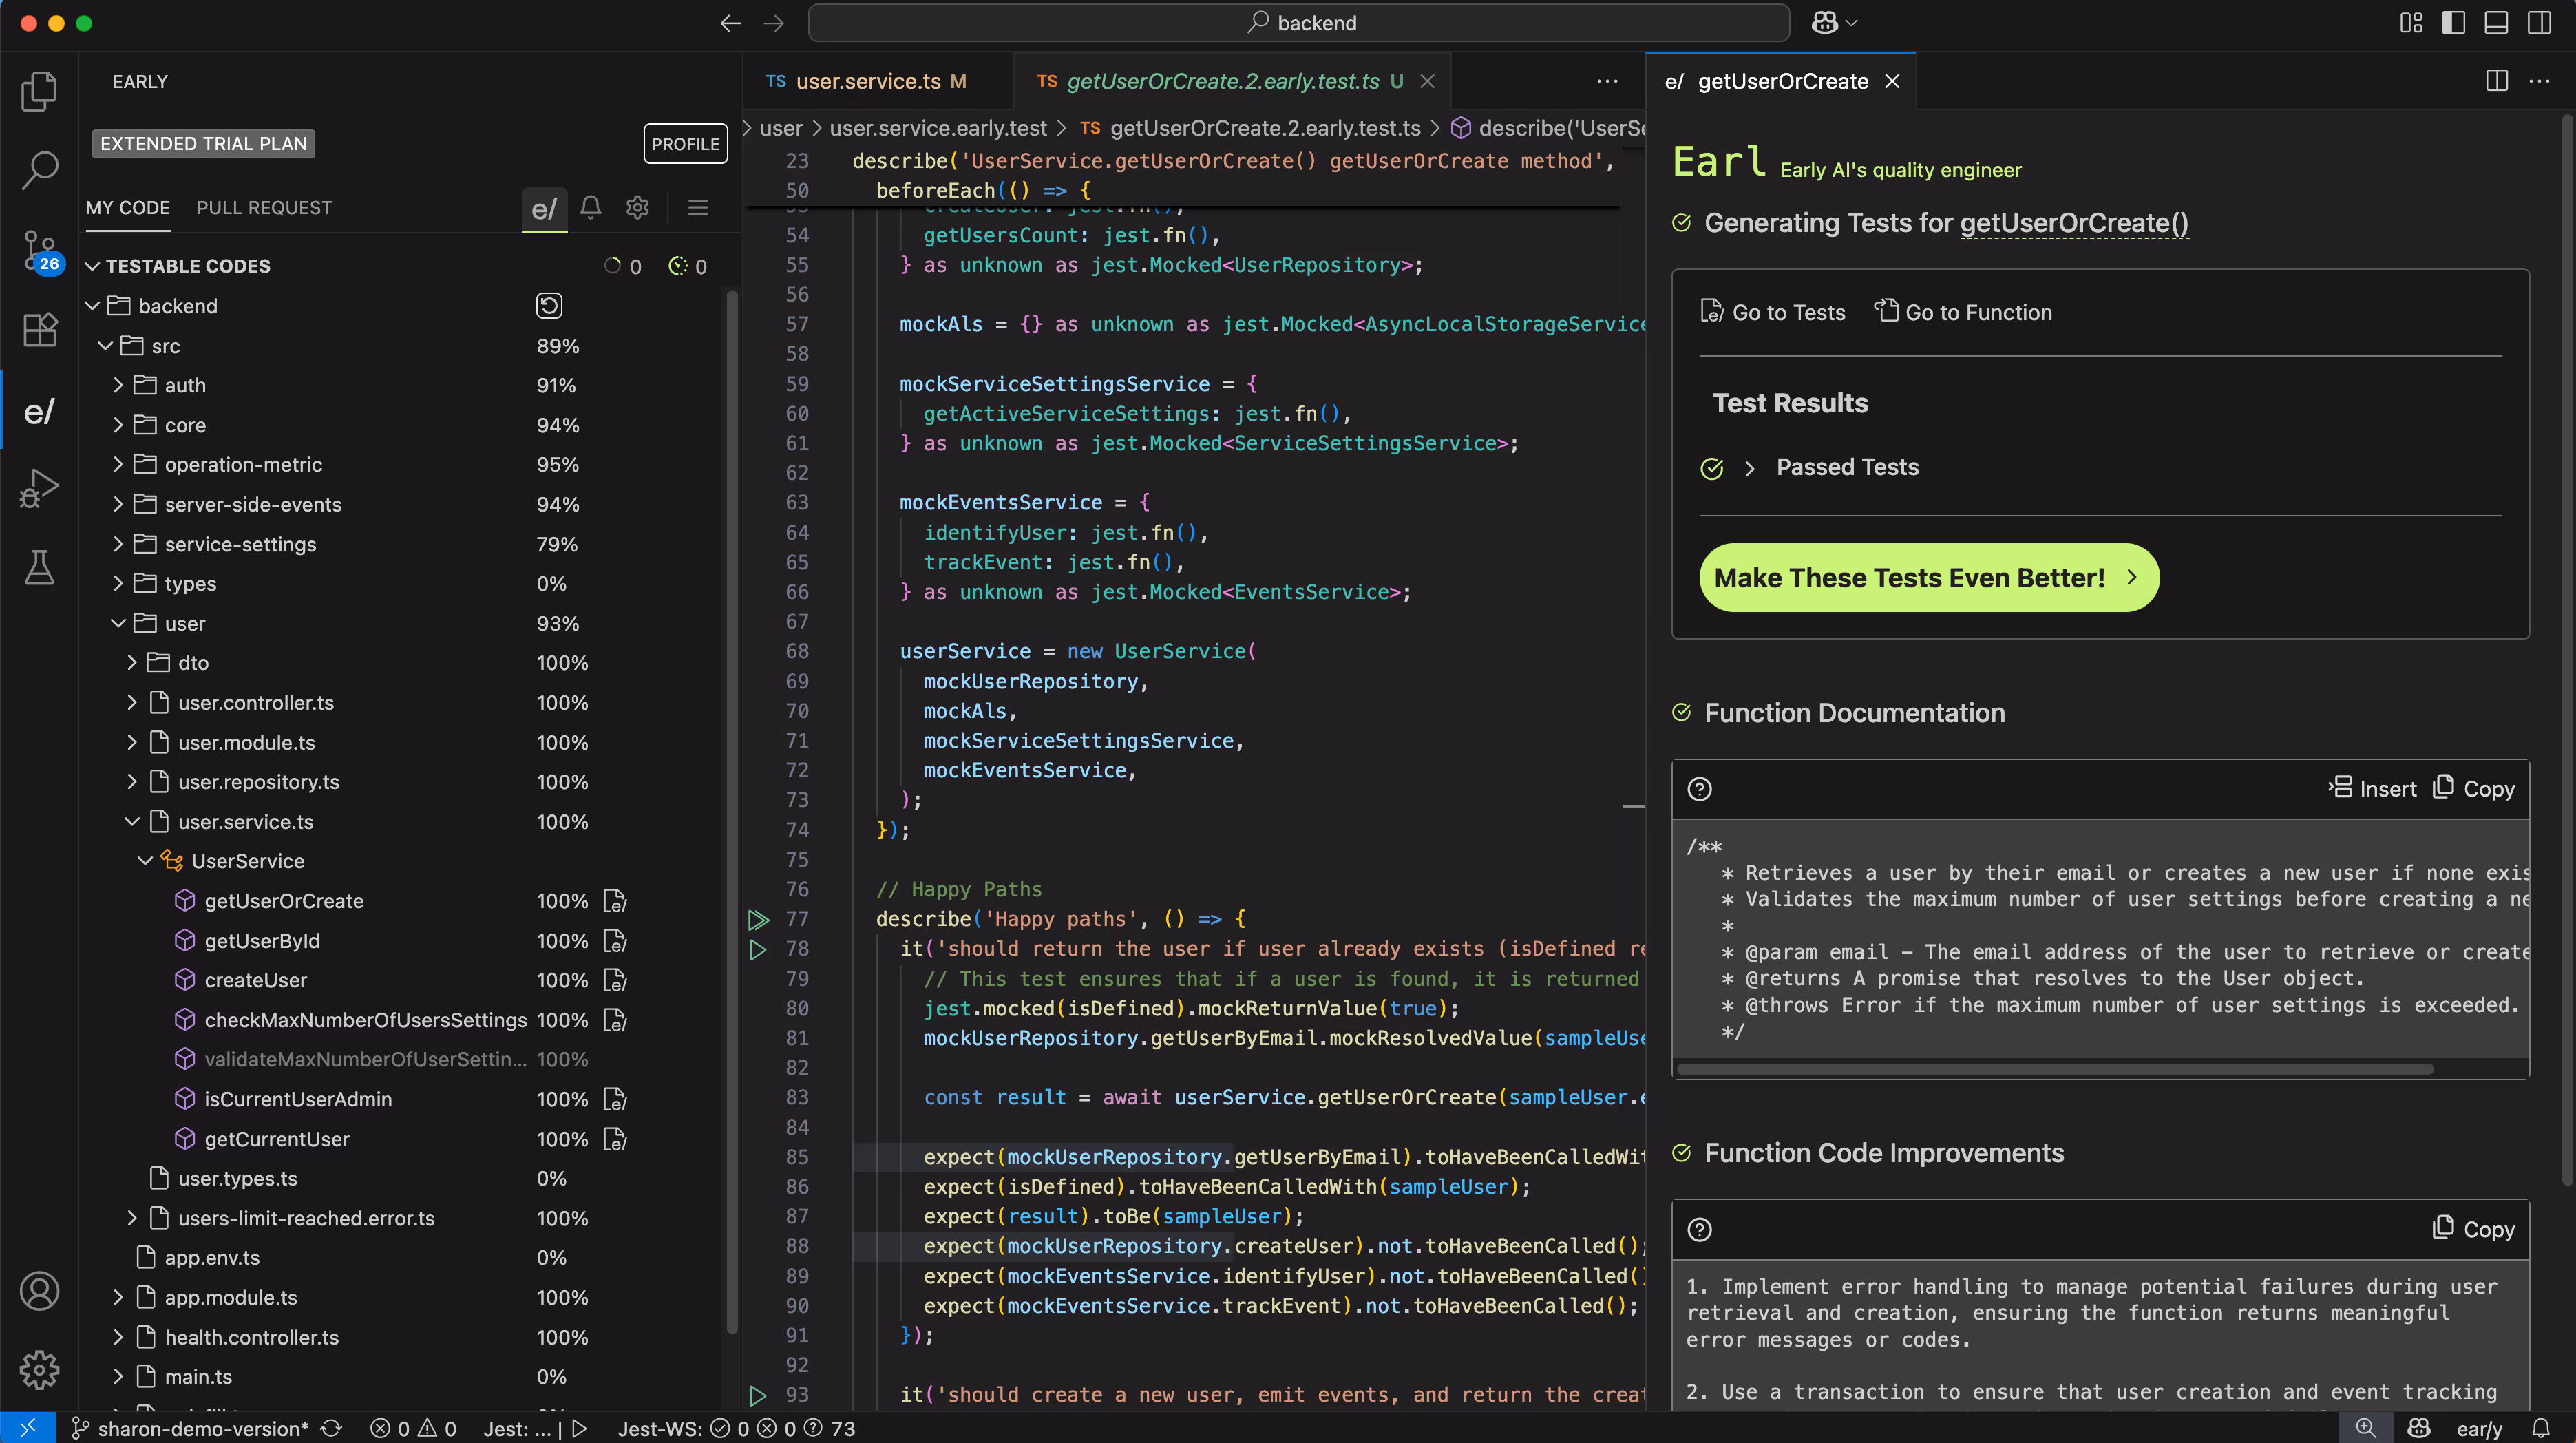2576x1443 pixels.
Task: Click the documentation horizontal scrollbar
Action: click(2055, 1069)
